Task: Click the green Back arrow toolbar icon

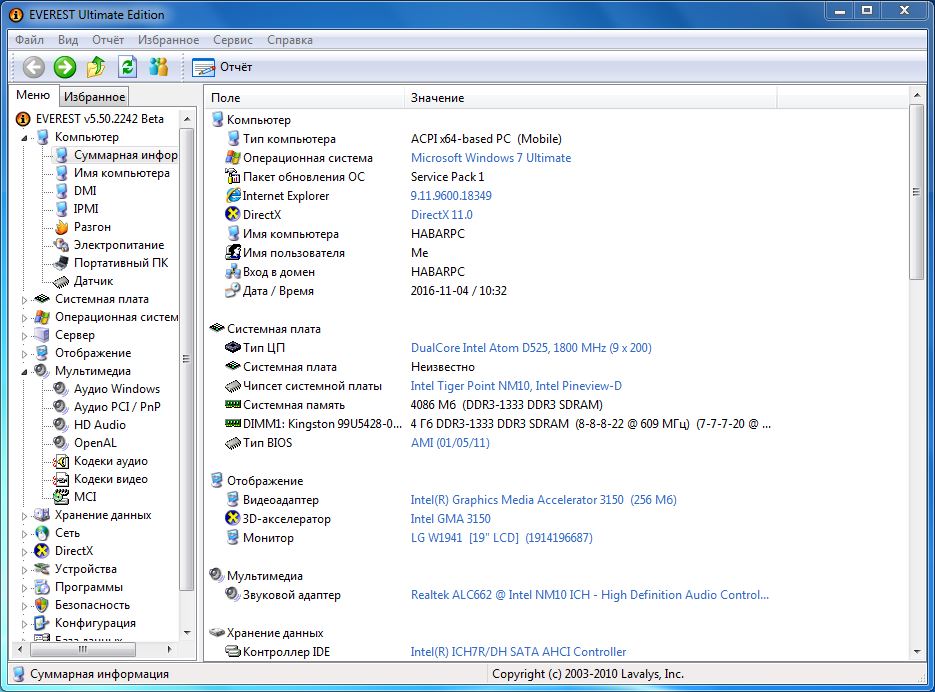Action: [34, 67]
